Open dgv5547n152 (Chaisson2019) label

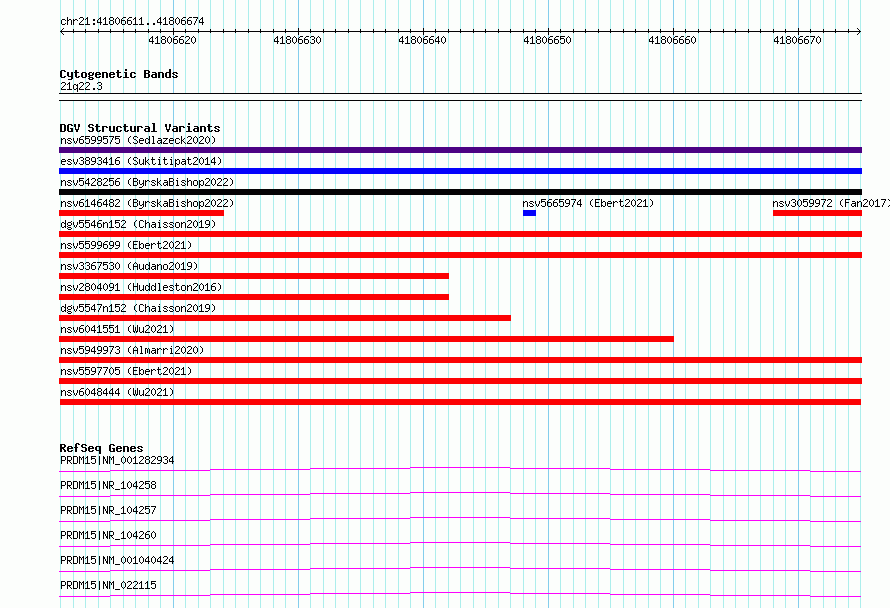[x=138, y=308]
